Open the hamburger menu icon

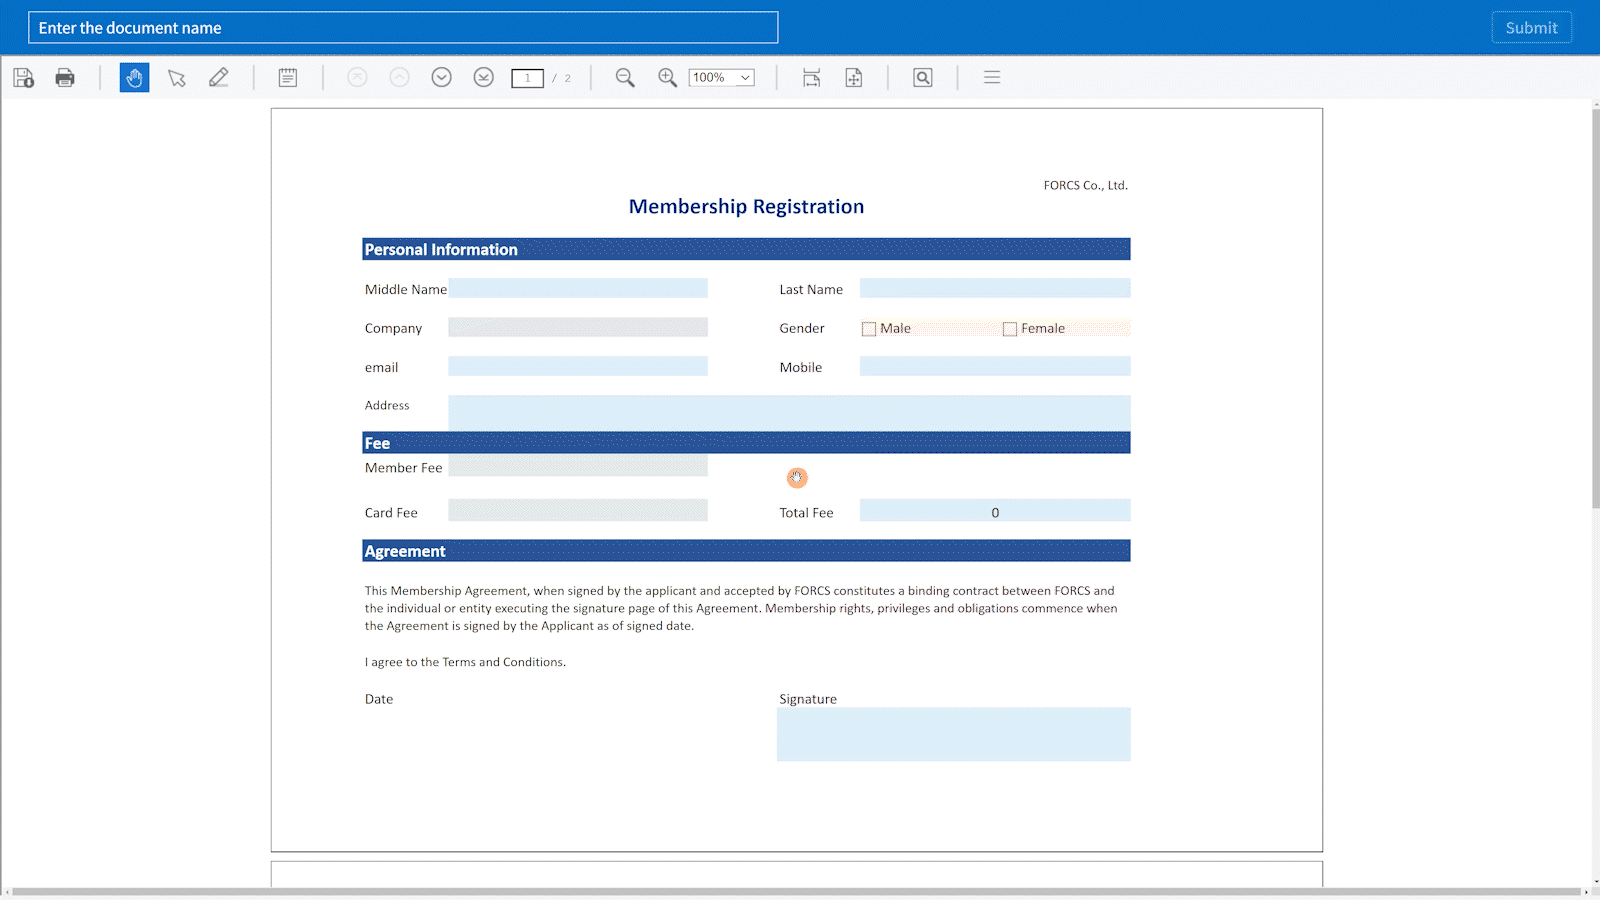click(x=992, y=77)
